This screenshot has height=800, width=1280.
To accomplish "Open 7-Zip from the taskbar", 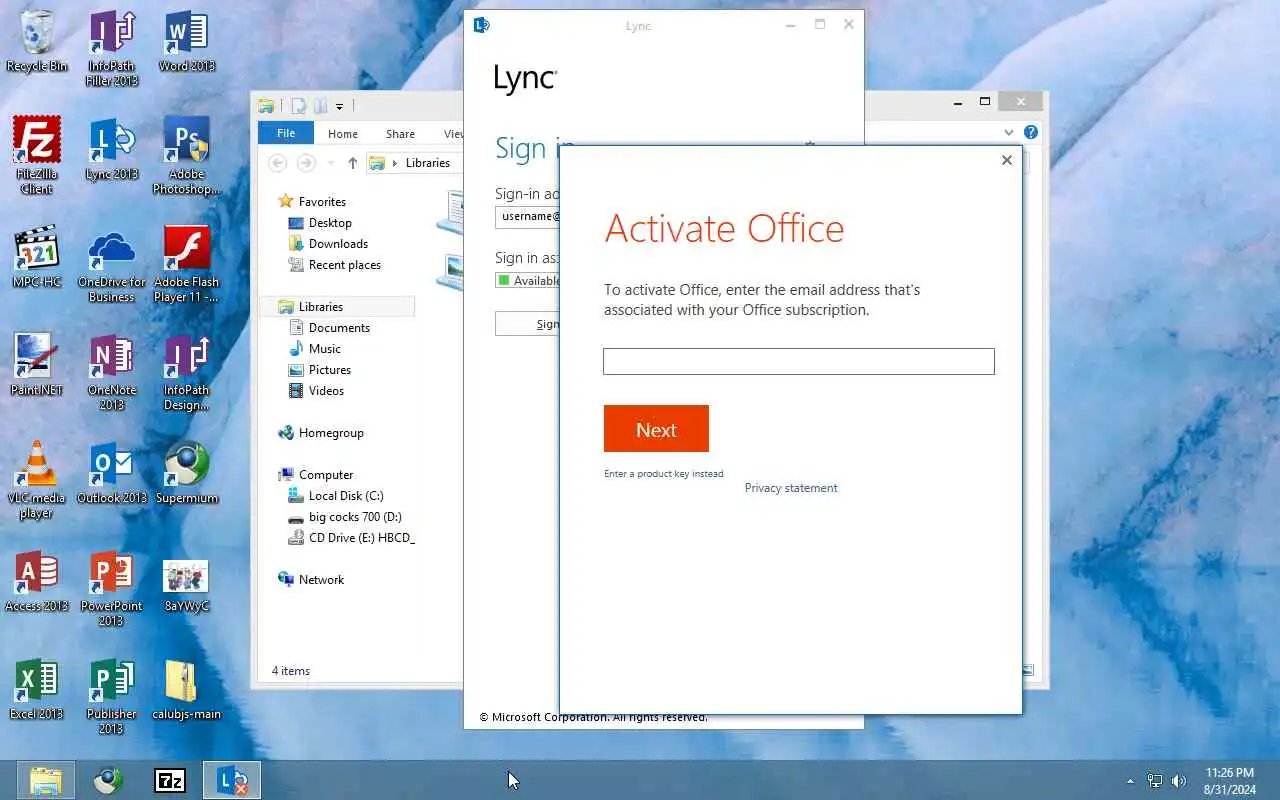I will click(169, 780).
